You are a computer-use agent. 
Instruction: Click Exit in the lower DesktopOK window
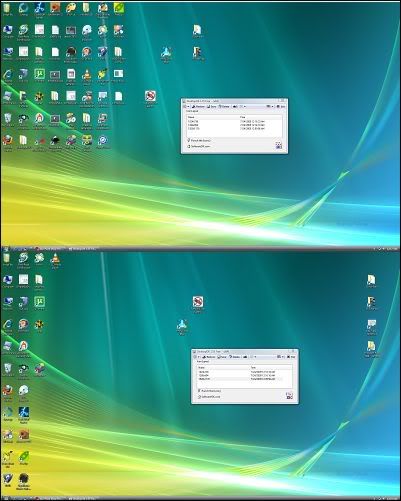click(291, 357)
